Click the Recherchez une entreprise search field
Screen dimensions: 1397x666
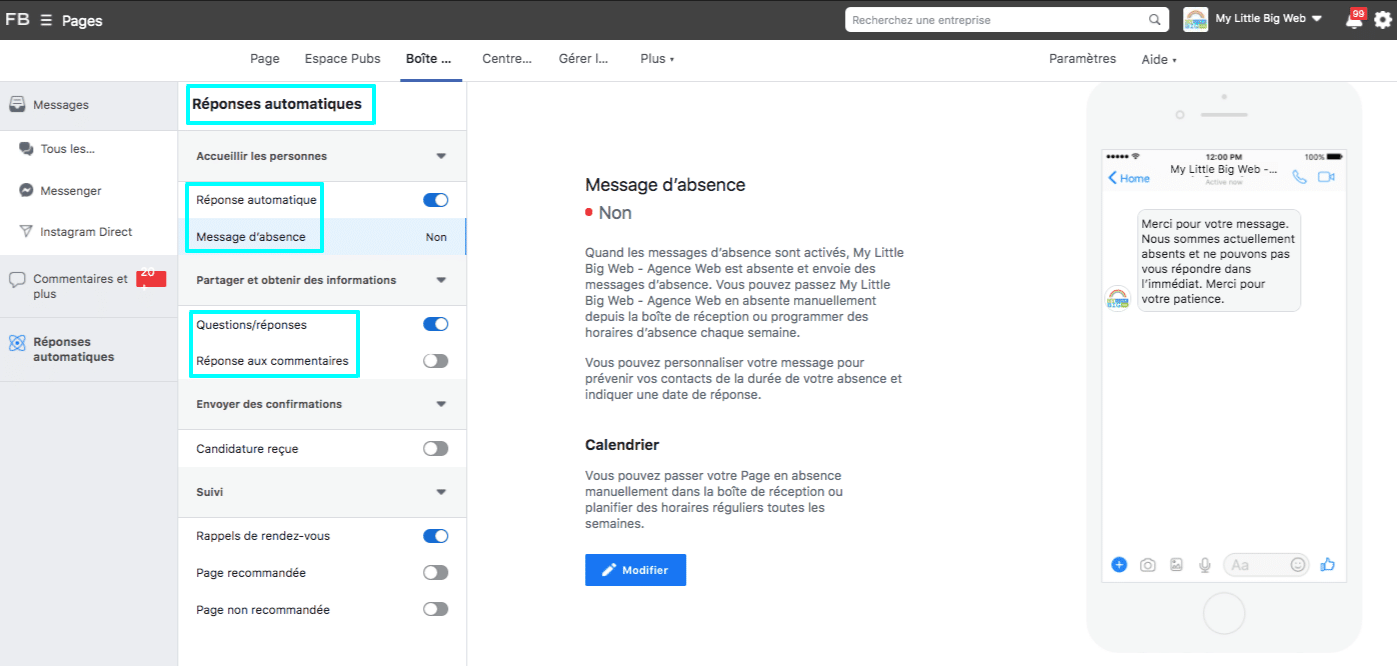point(995,20)
